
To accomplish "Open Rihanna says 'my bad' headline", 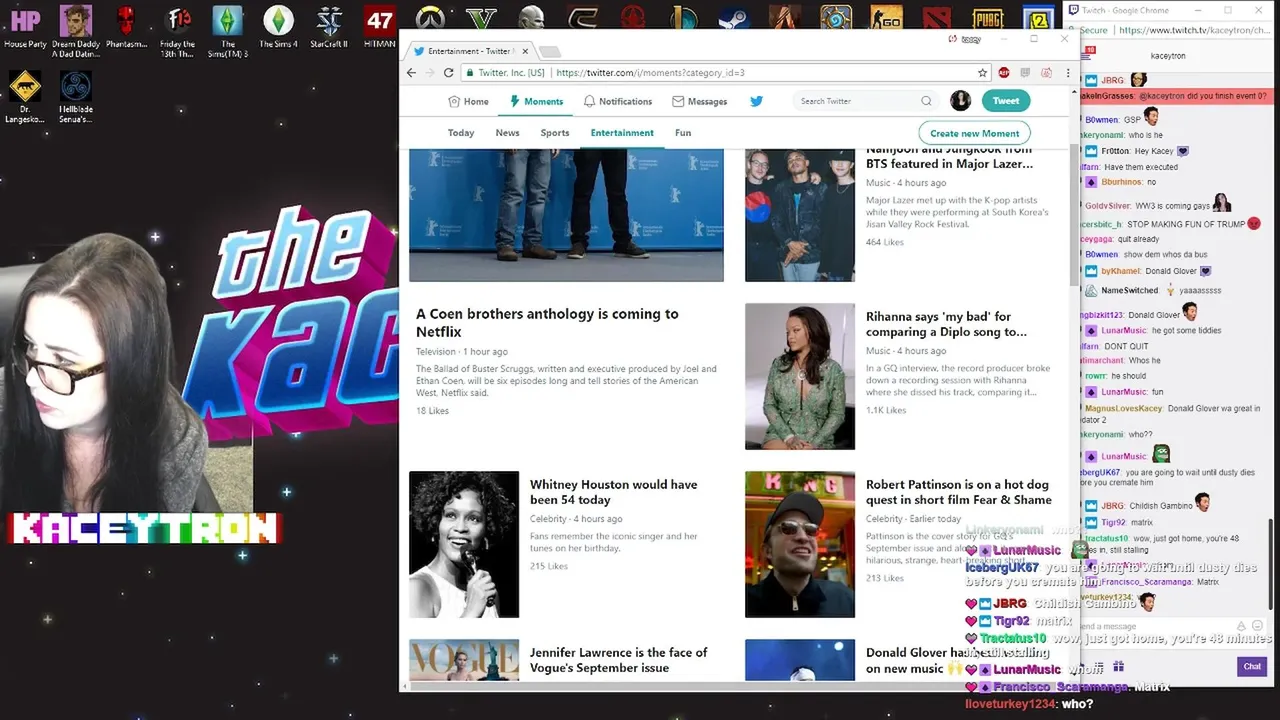I will pyautogui.click(x=946, y=324).
